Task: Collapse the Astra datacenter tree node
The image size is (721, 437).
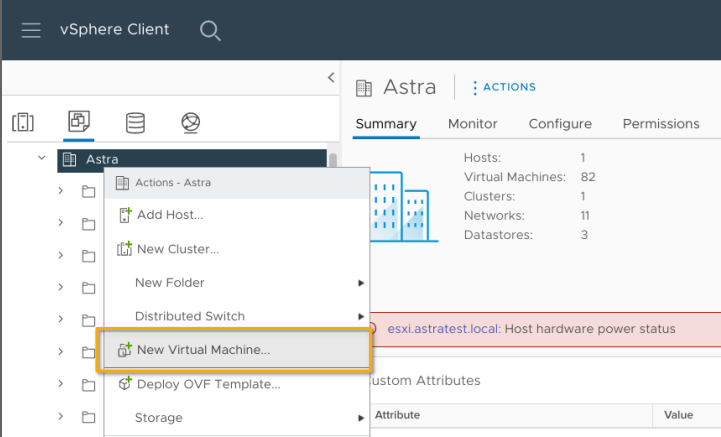Action: [42, 158]
